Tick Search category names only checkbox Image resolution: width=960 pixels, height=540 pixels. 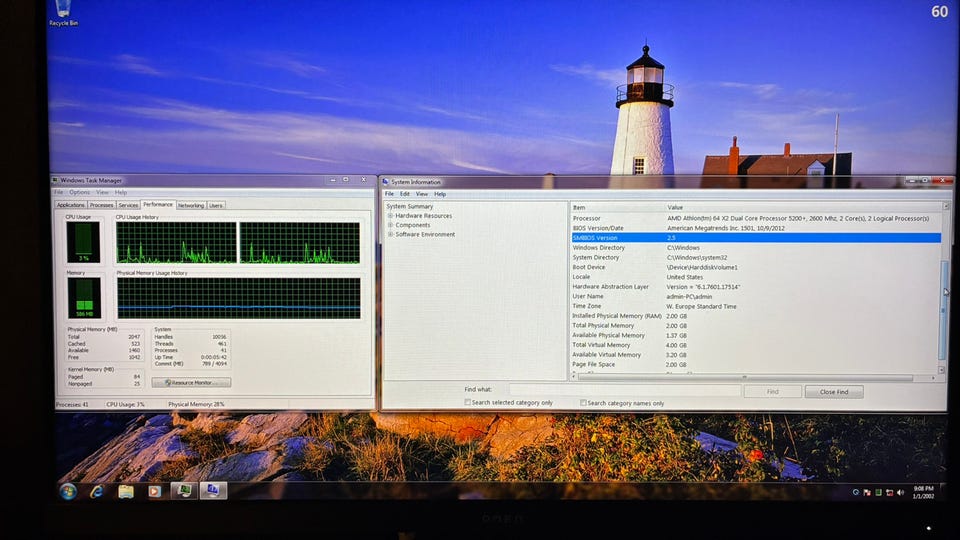tap(584, 403)
